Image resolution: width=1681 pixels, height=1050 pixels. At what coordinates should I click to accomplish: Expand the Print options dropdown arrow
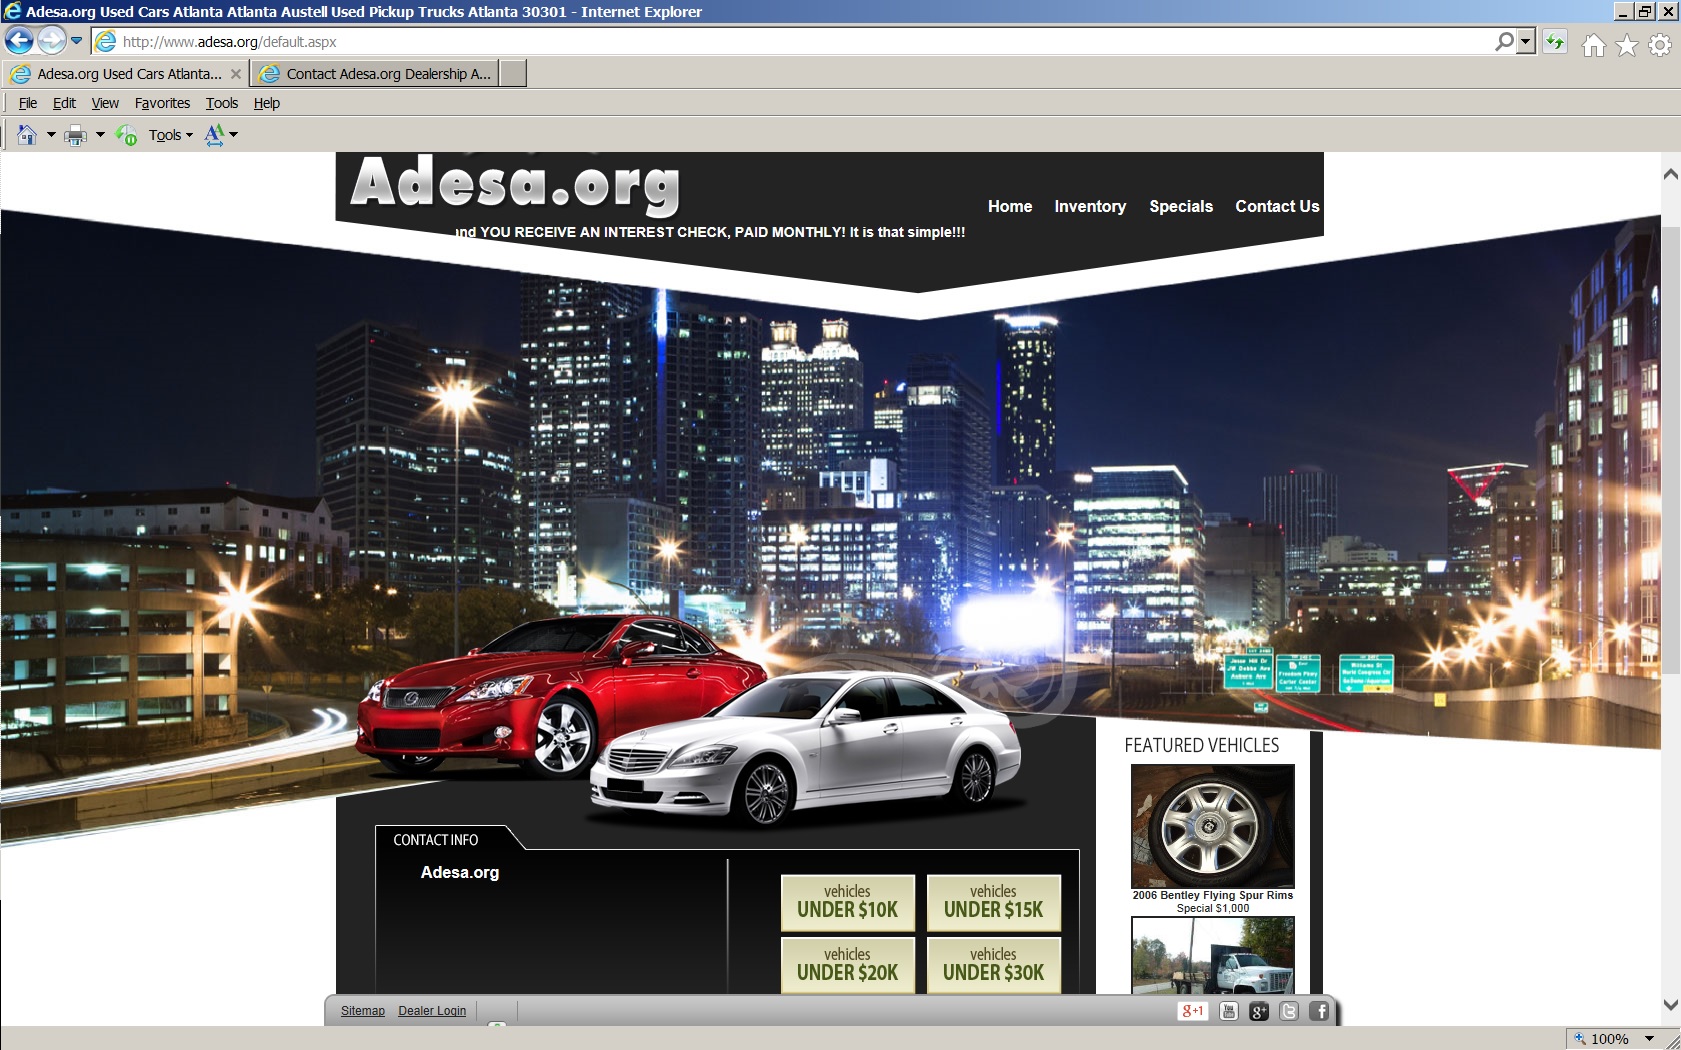[100, 135]
